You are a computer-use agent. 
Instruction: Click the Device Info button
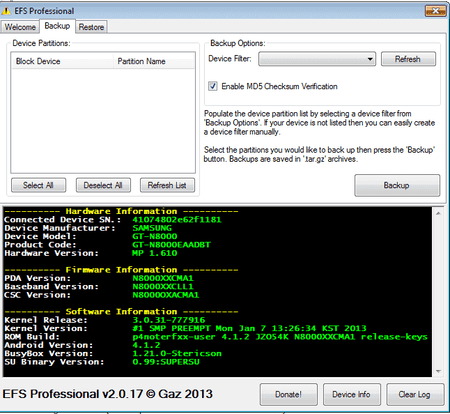[x=351, y=394]
